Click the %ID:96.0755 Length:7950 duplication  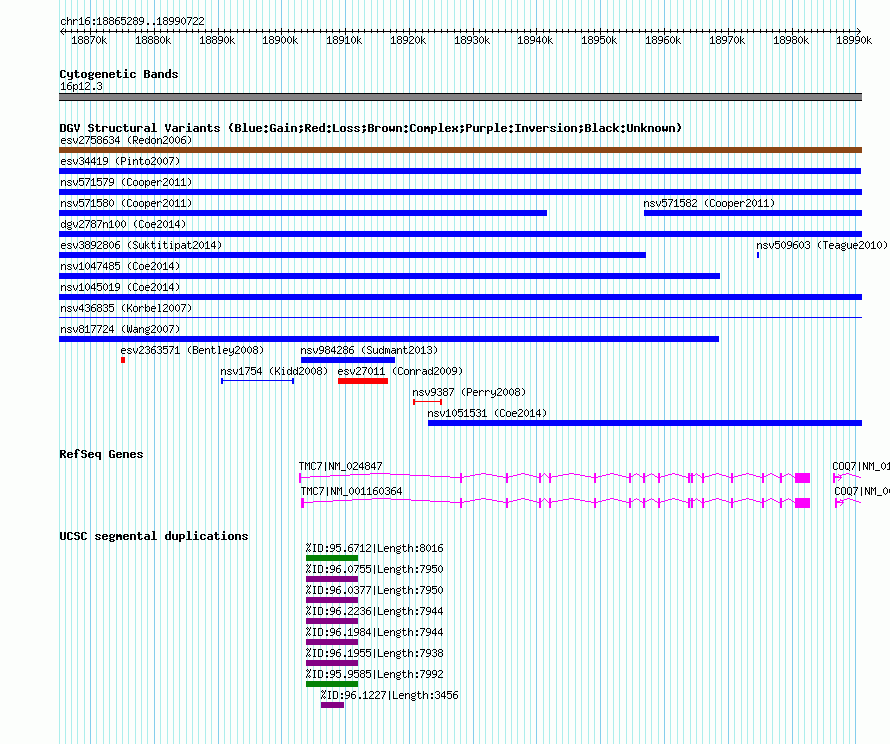[x=375, y=569]
